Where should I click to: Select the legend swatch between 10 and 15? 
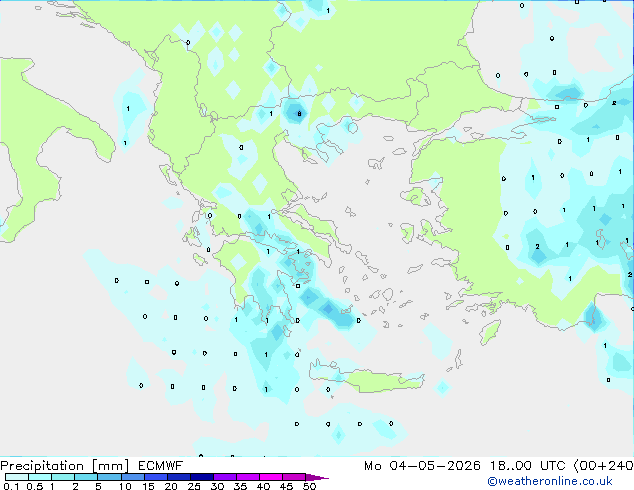tap(133, 477)
